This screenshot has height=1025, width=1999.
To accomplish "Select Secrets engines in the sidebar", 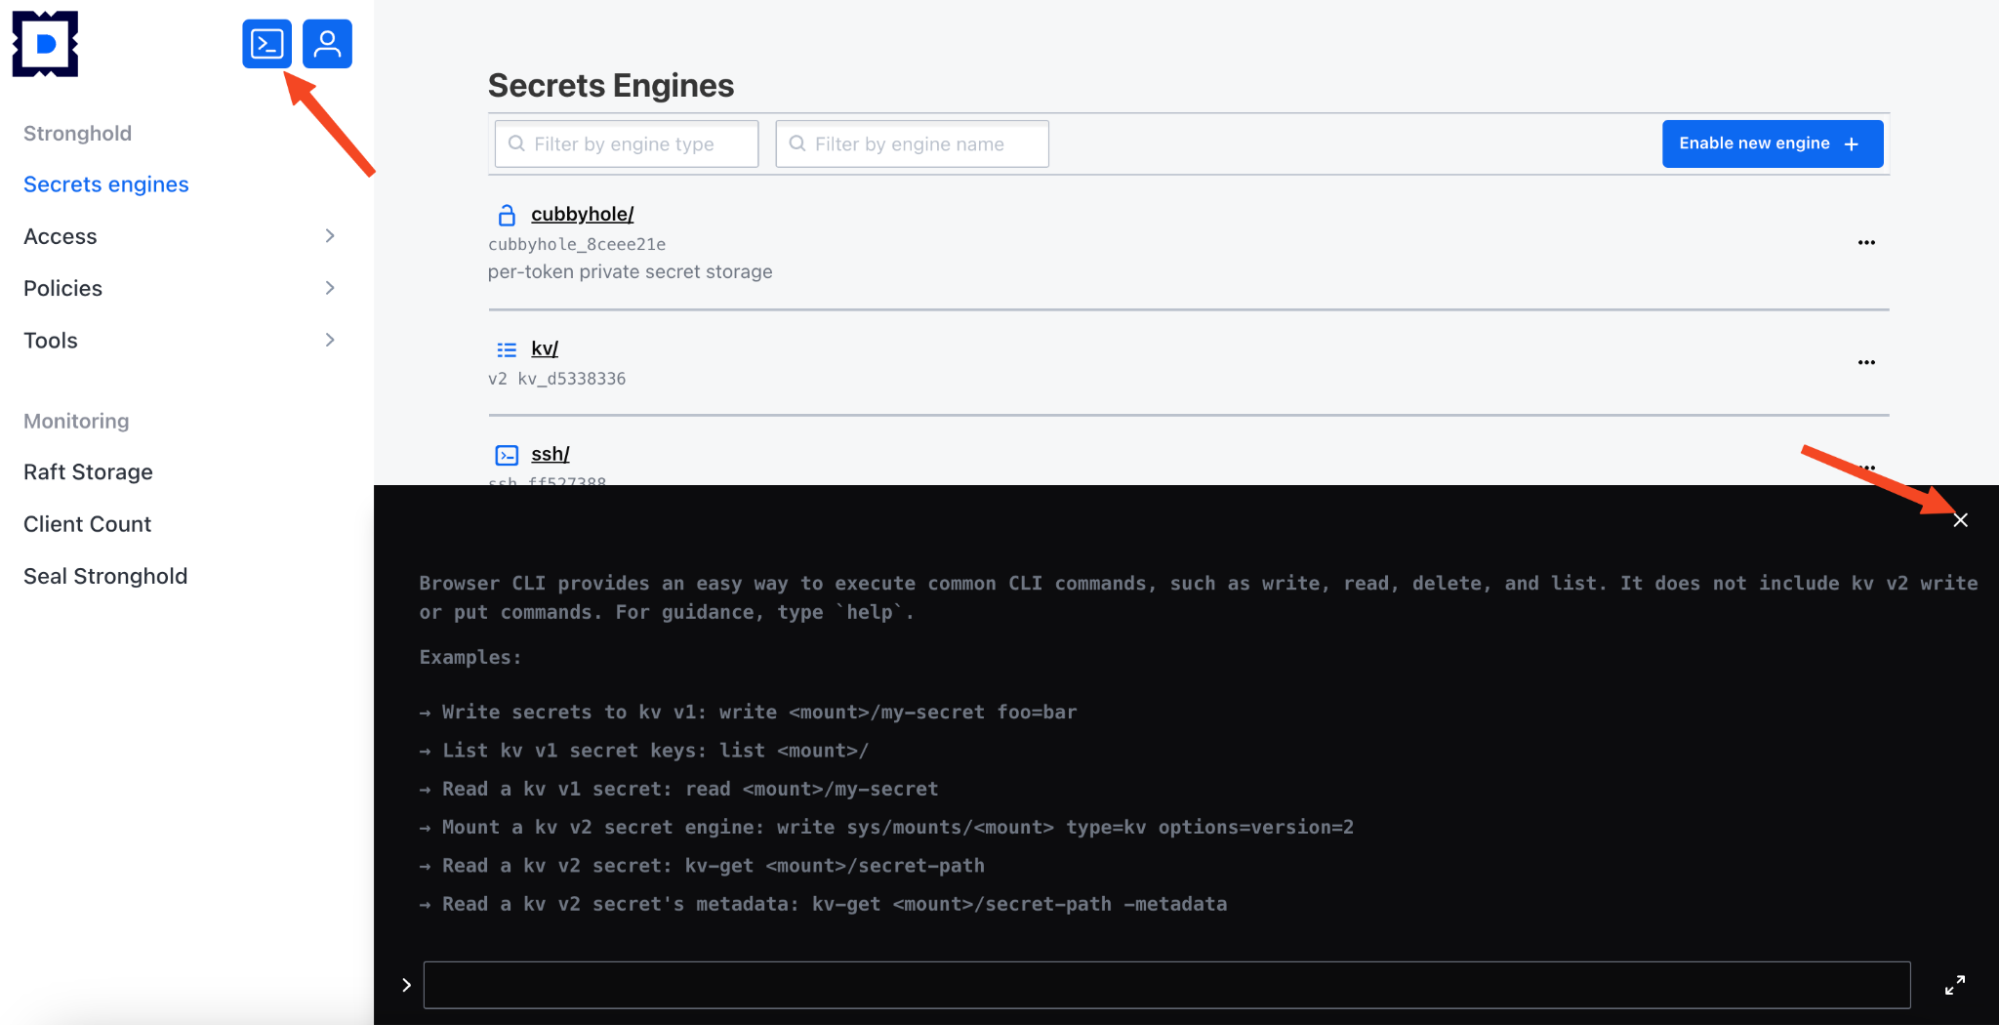I will click(x=106, y=184).
